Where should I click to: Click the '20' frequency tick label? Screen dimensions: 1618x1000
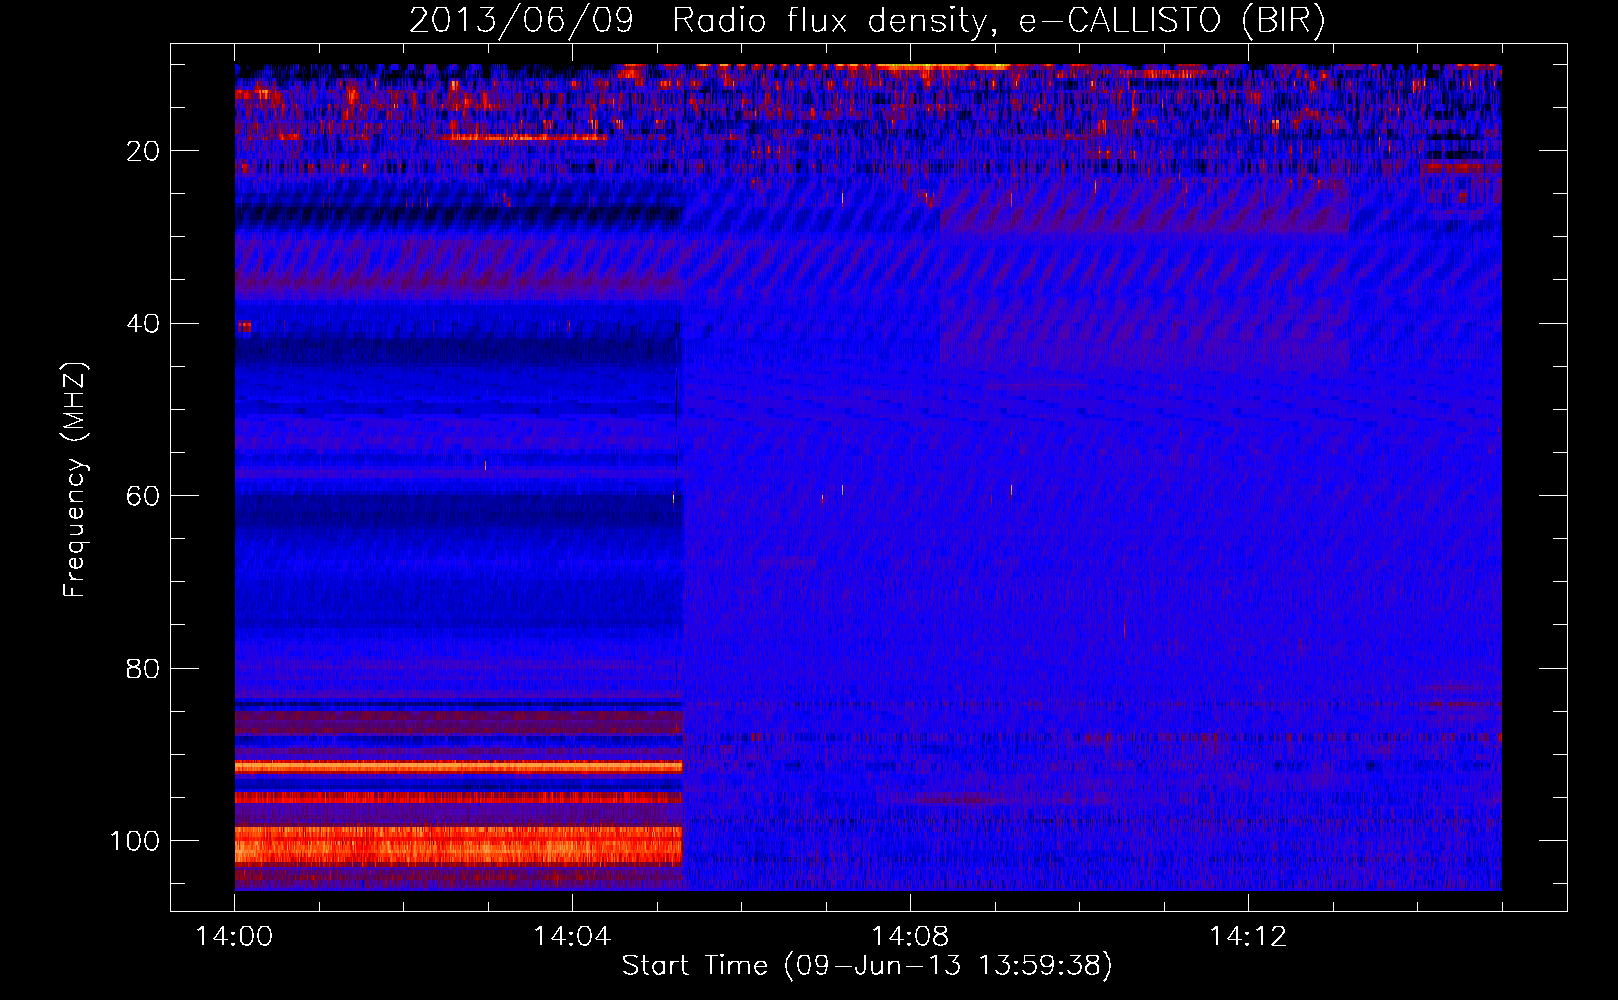click(x=144, y=151)
